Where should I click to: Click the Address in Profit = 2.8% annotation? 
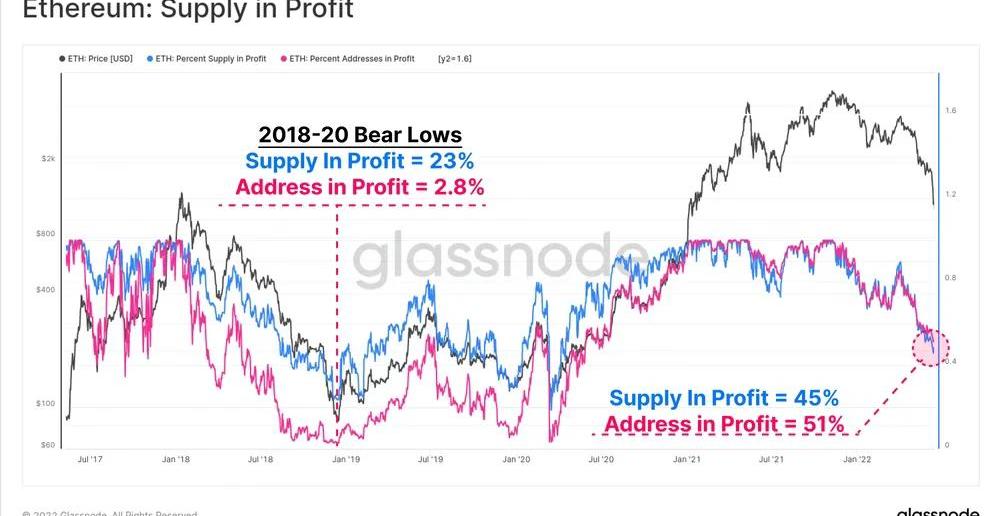pos(359,187)
